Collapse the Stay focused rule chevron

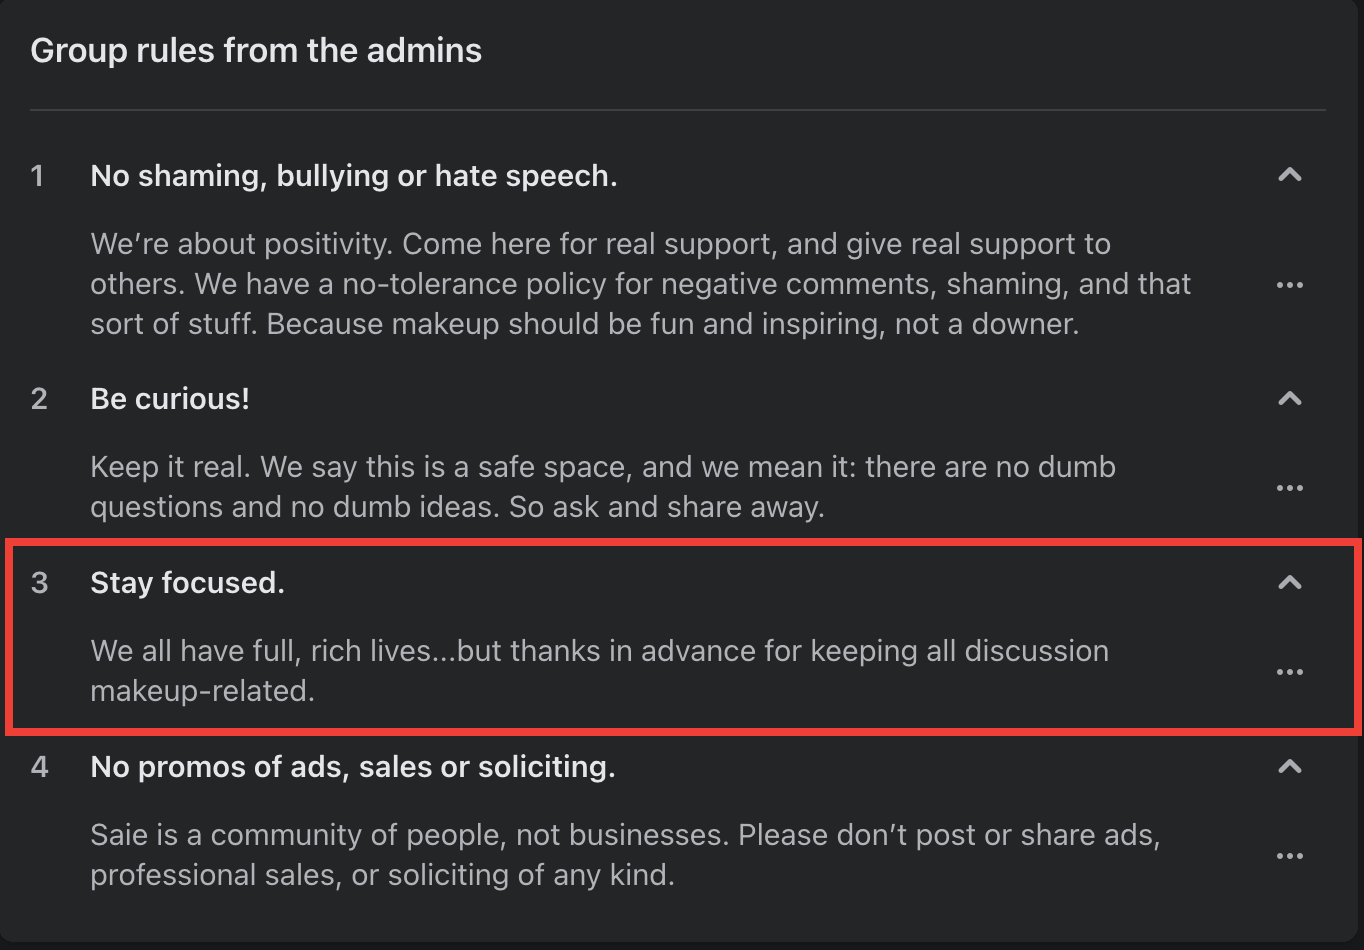coord(1290,582)
